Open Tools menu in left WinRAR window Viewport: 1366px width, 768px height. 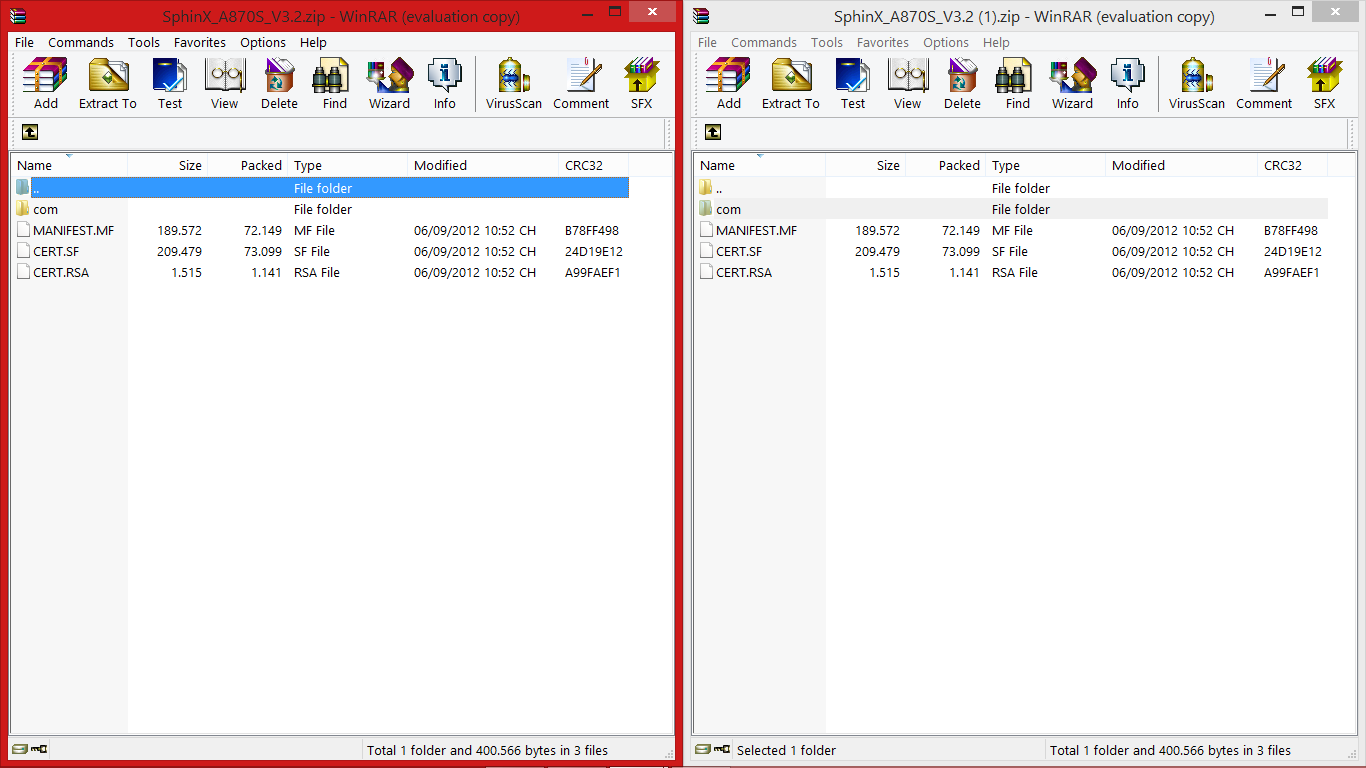144,43
